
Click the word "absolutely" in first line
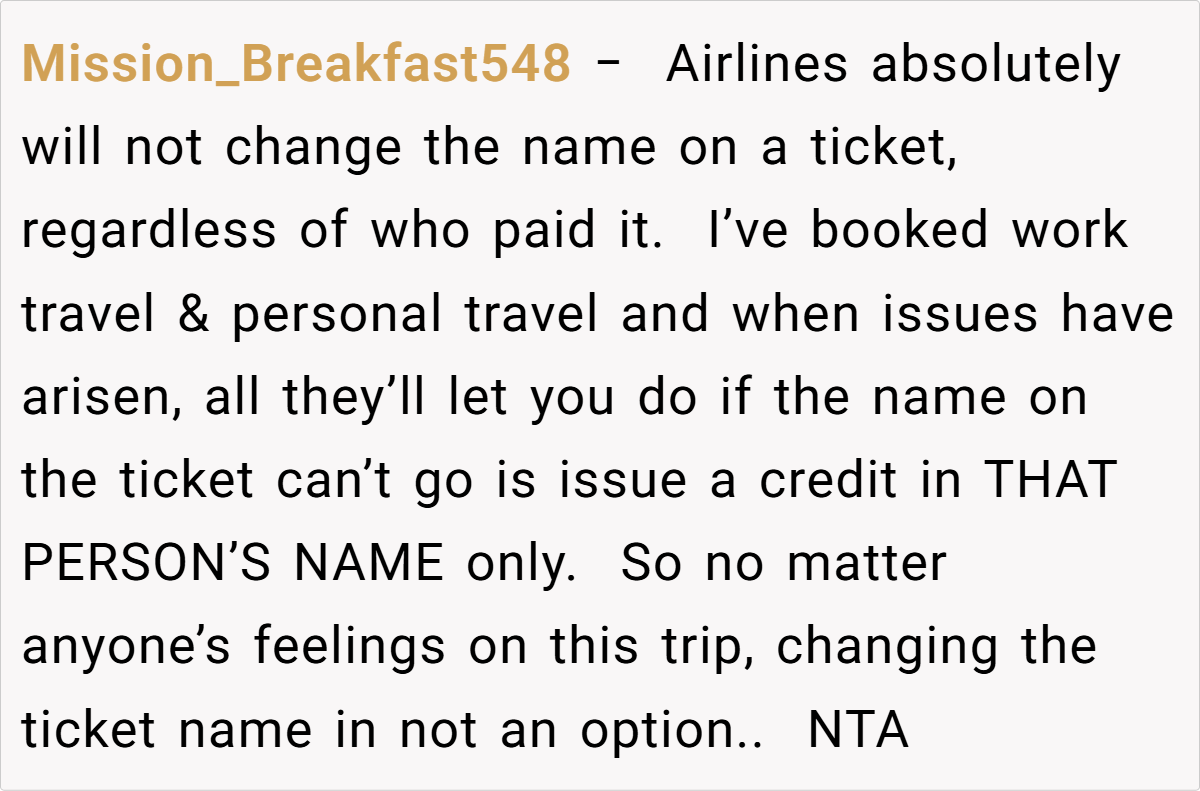coord(997,66)
